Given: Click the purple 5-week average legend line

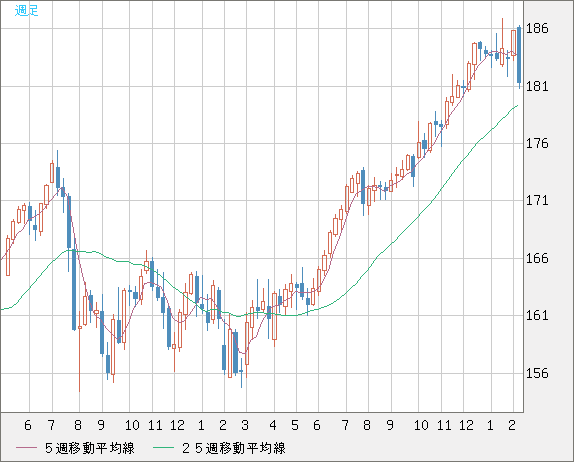Looking at the screenshot, I should pos(27,448).
